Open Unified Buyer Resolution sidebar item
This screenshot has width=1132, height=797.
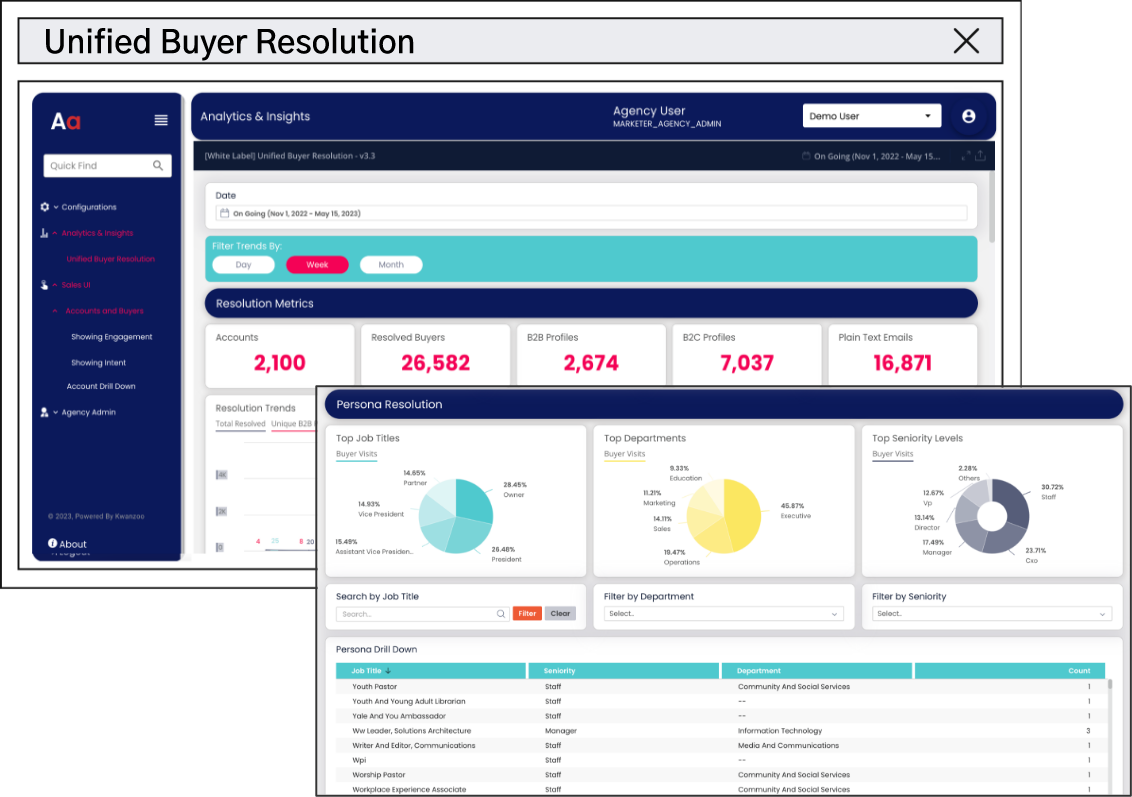pyautogui.click(x=110, y=258)
